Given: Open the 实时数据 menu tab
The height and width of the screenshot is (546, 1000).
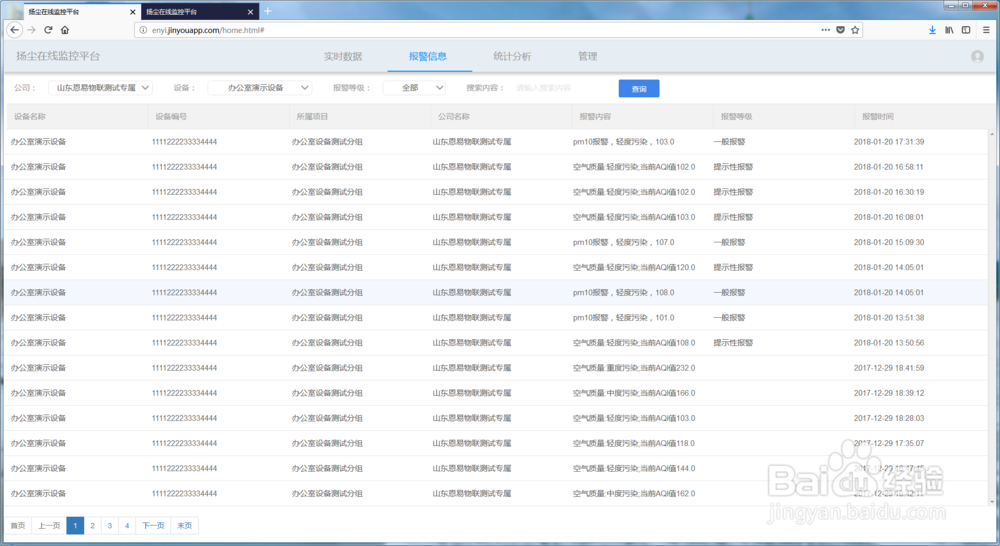Looking at the screenshot, I should coord(343,56).
